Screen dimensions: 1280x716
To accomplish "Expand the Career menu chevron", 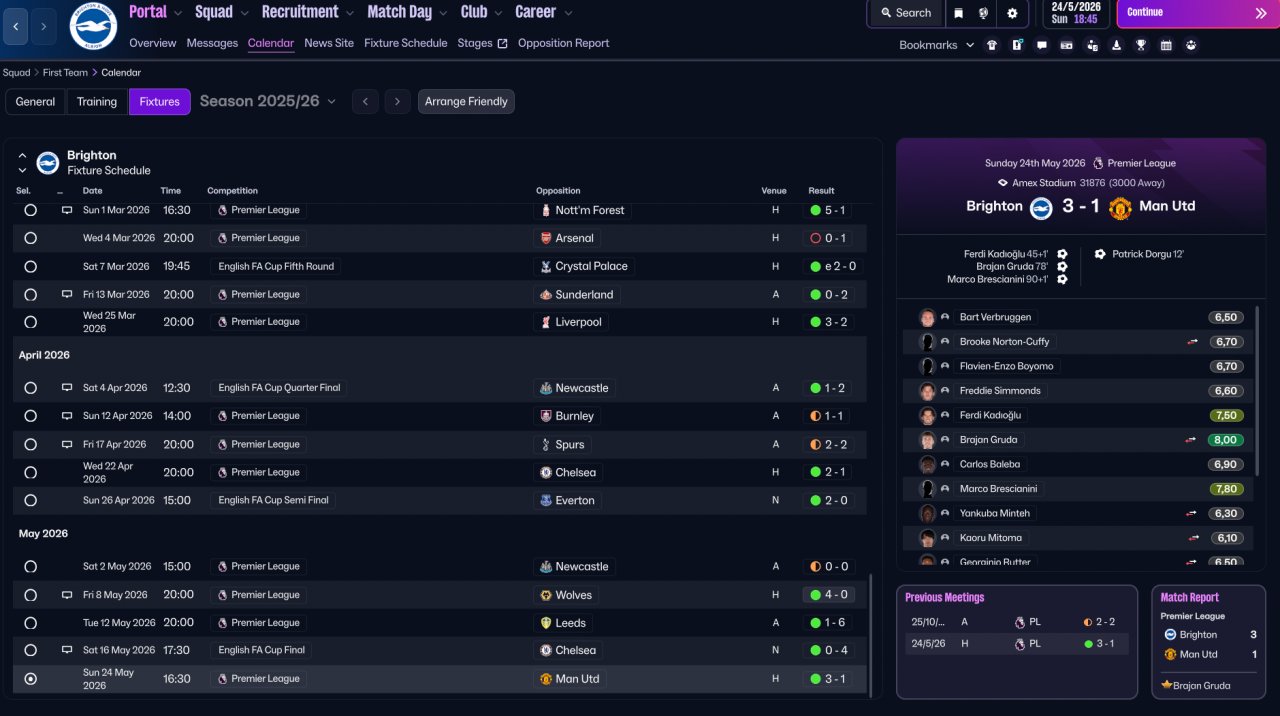I will (x=568, y=13).
